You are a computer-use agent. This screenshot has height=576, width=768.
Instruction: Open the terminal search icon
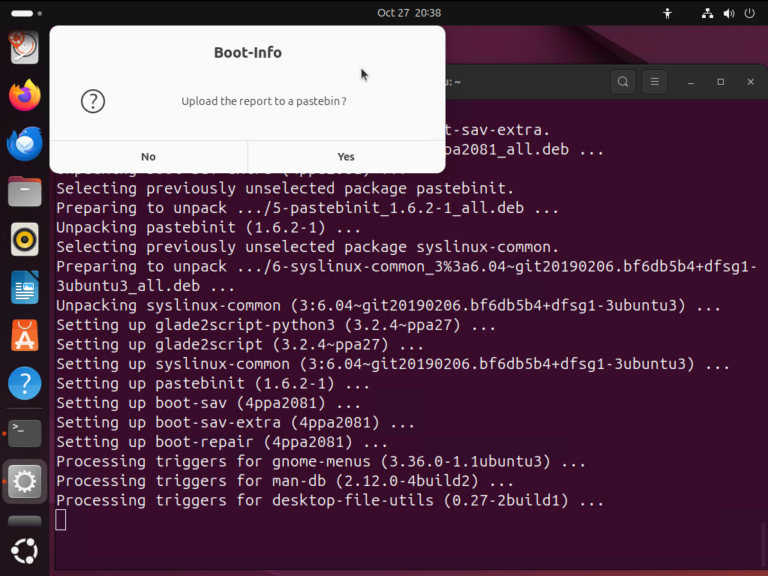coord(623,82)
